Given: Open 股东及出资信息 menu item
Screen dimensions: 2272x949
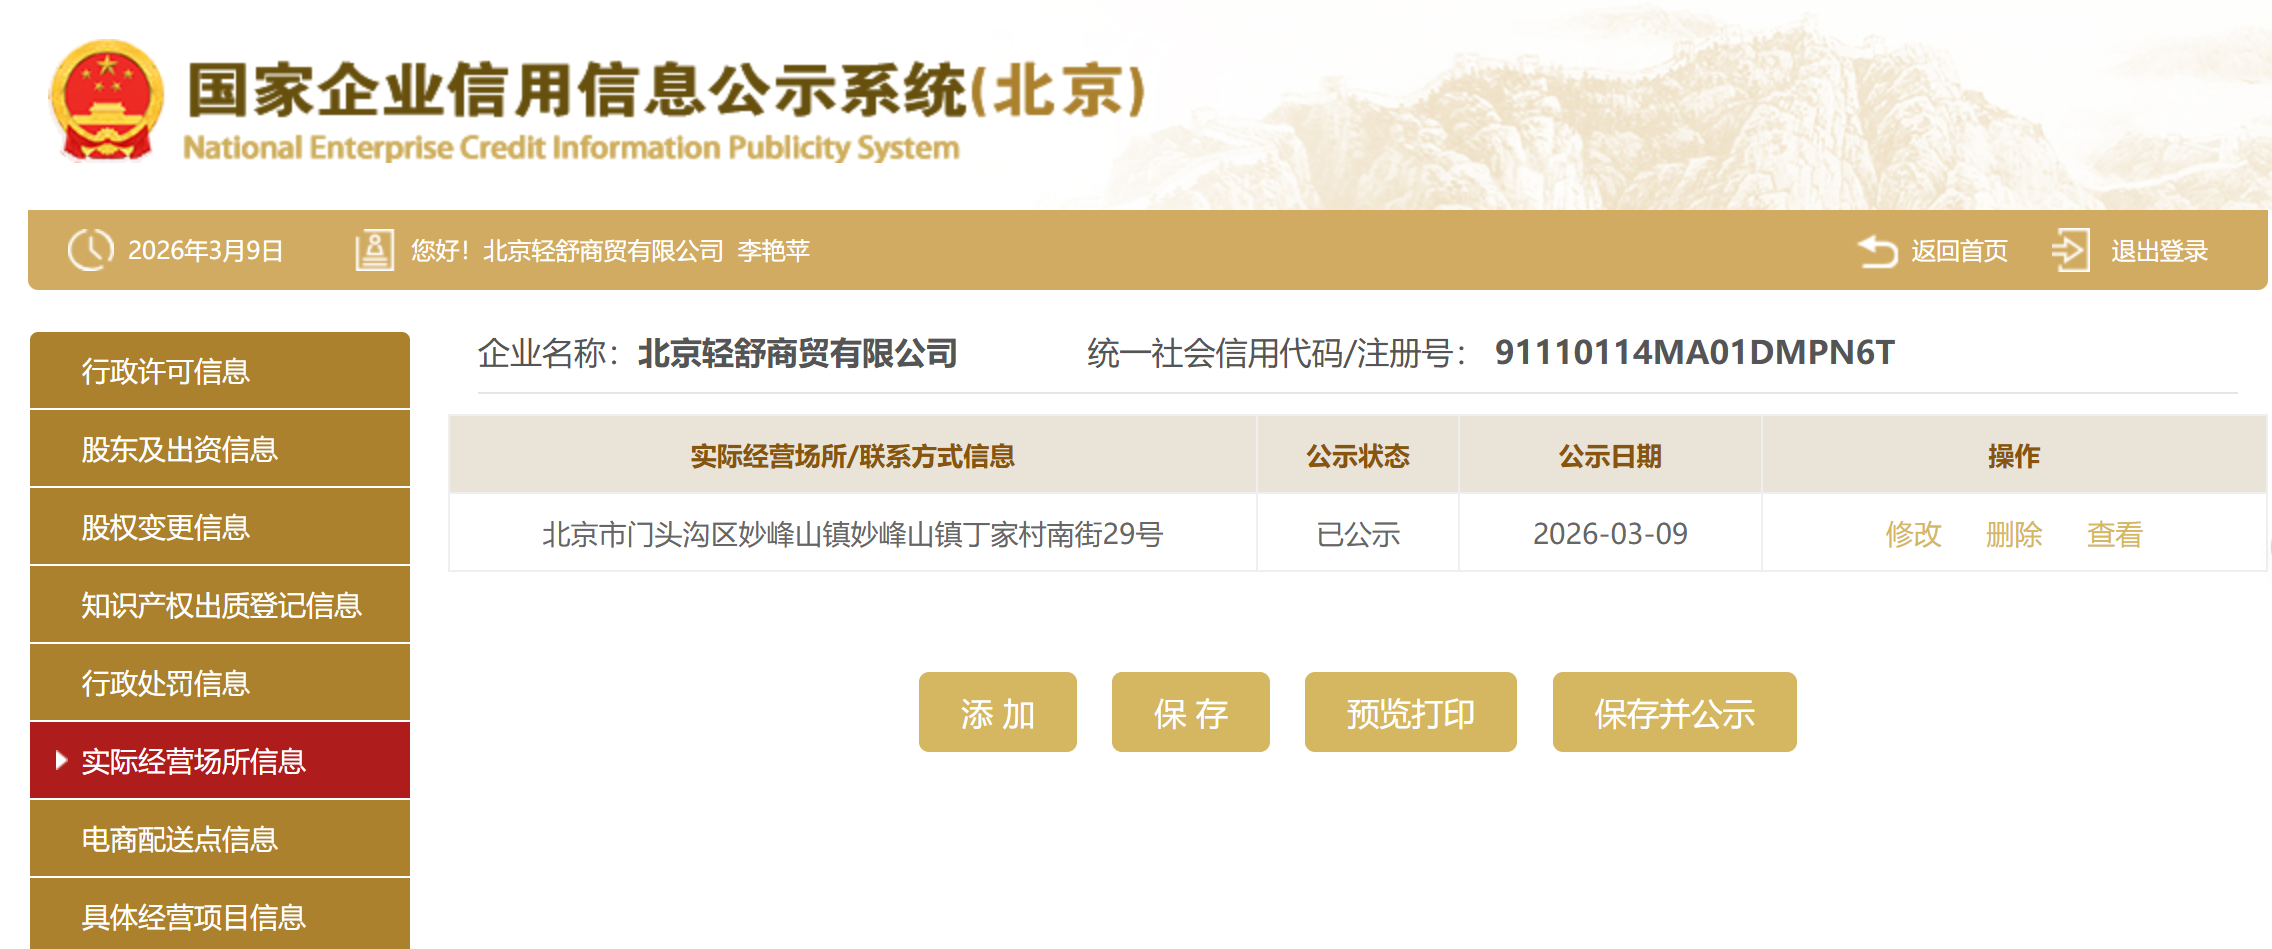Looking at the screenshot, I should [x=220, y=449].
